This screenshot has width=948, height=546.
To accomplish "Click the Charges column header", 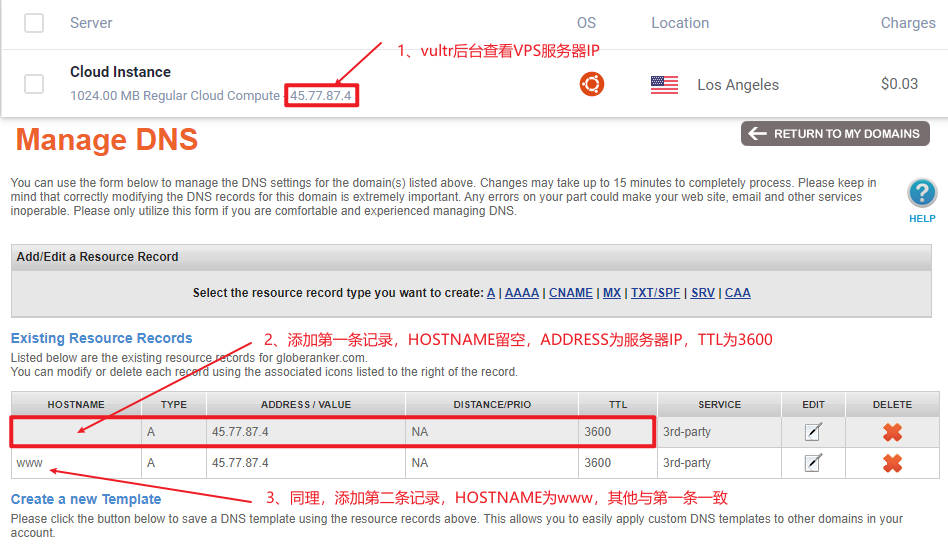I will point(907,23).
